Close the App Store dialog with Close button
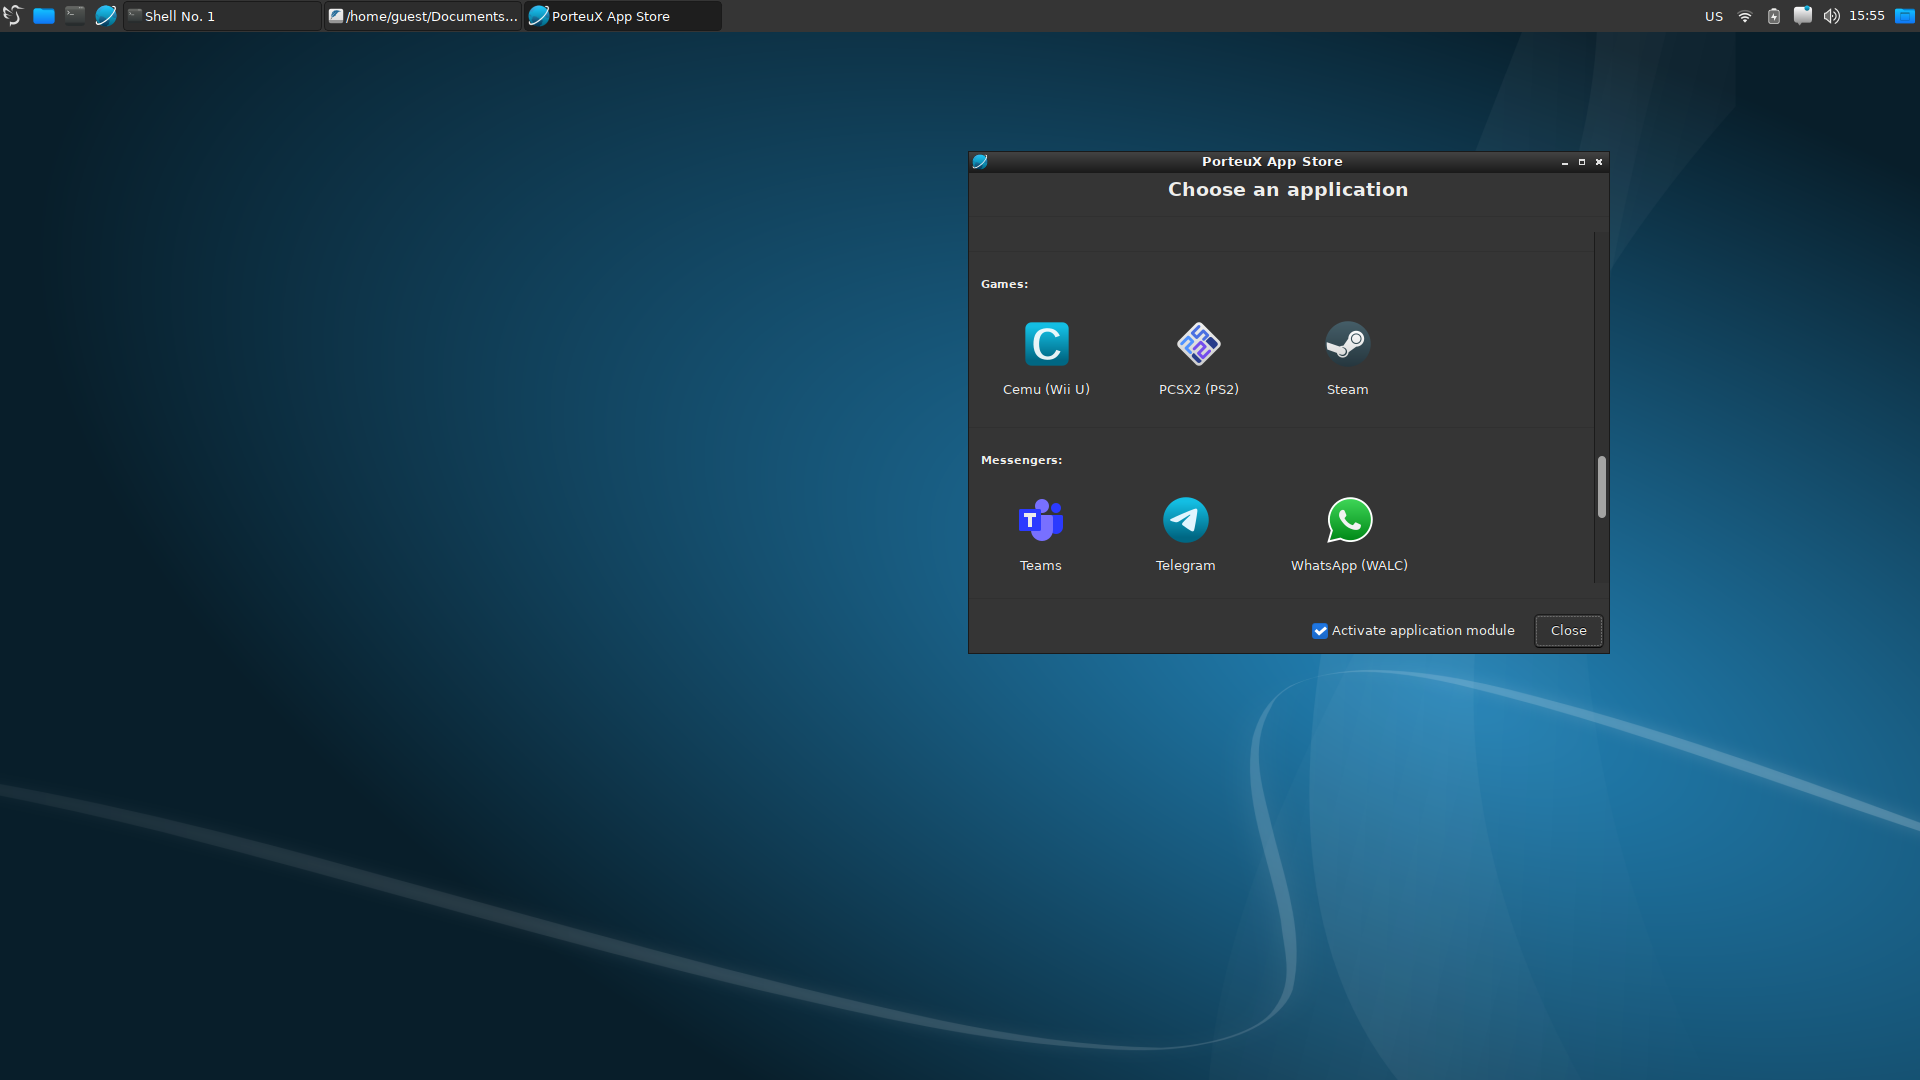 [x=1568, y=631]
